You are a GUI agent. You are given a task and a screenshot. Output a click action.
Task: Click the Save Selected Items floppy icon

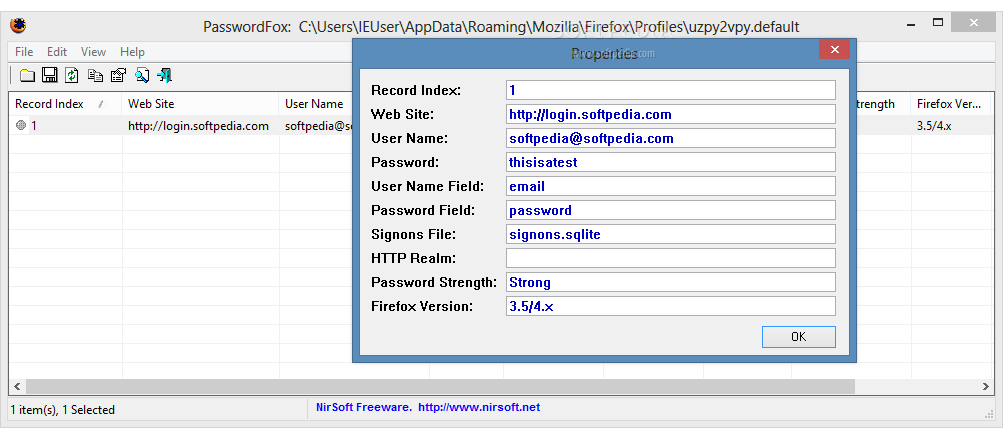point(49,75)
